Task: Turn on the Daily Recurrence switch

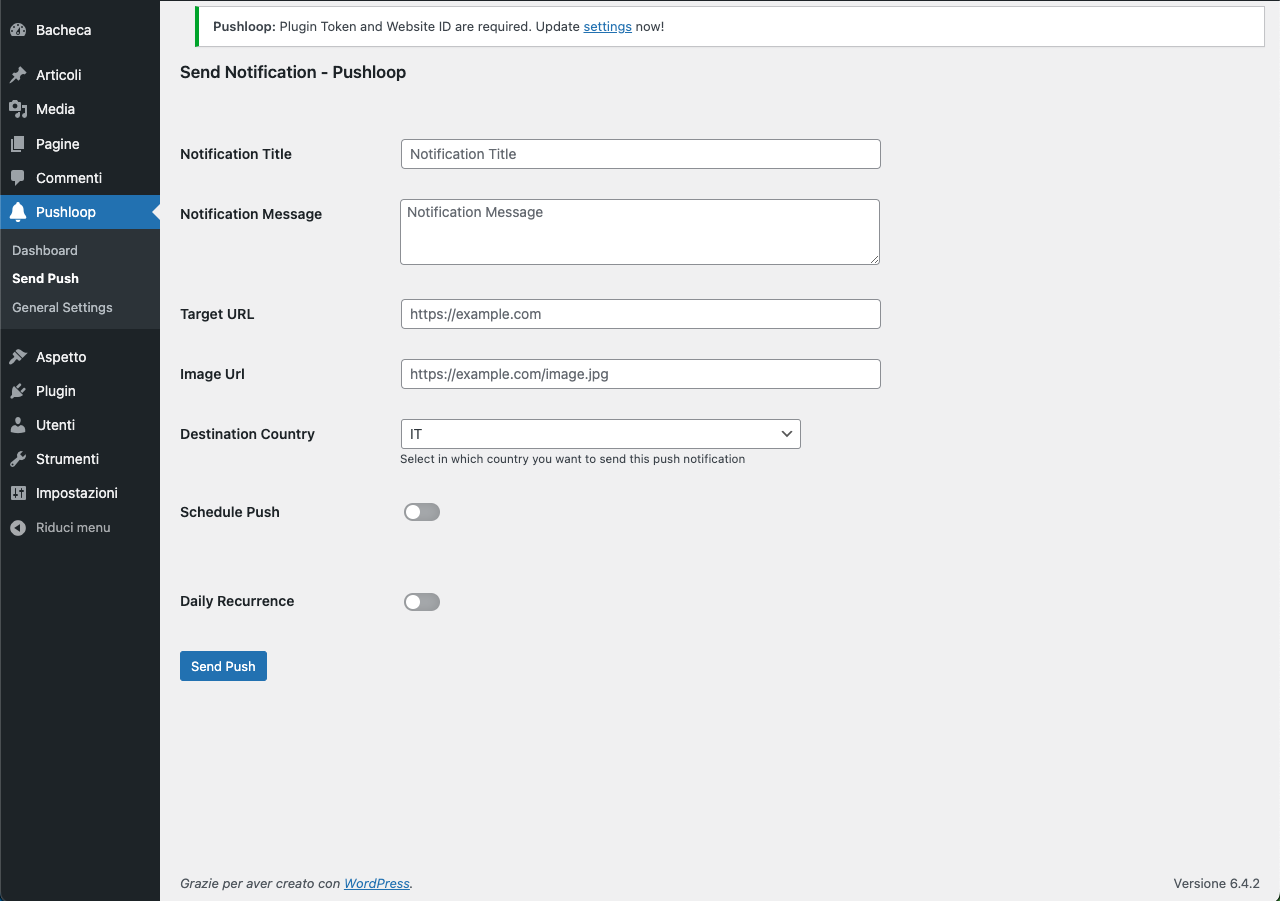Action: pyautogui.click(x=422, y=602)
